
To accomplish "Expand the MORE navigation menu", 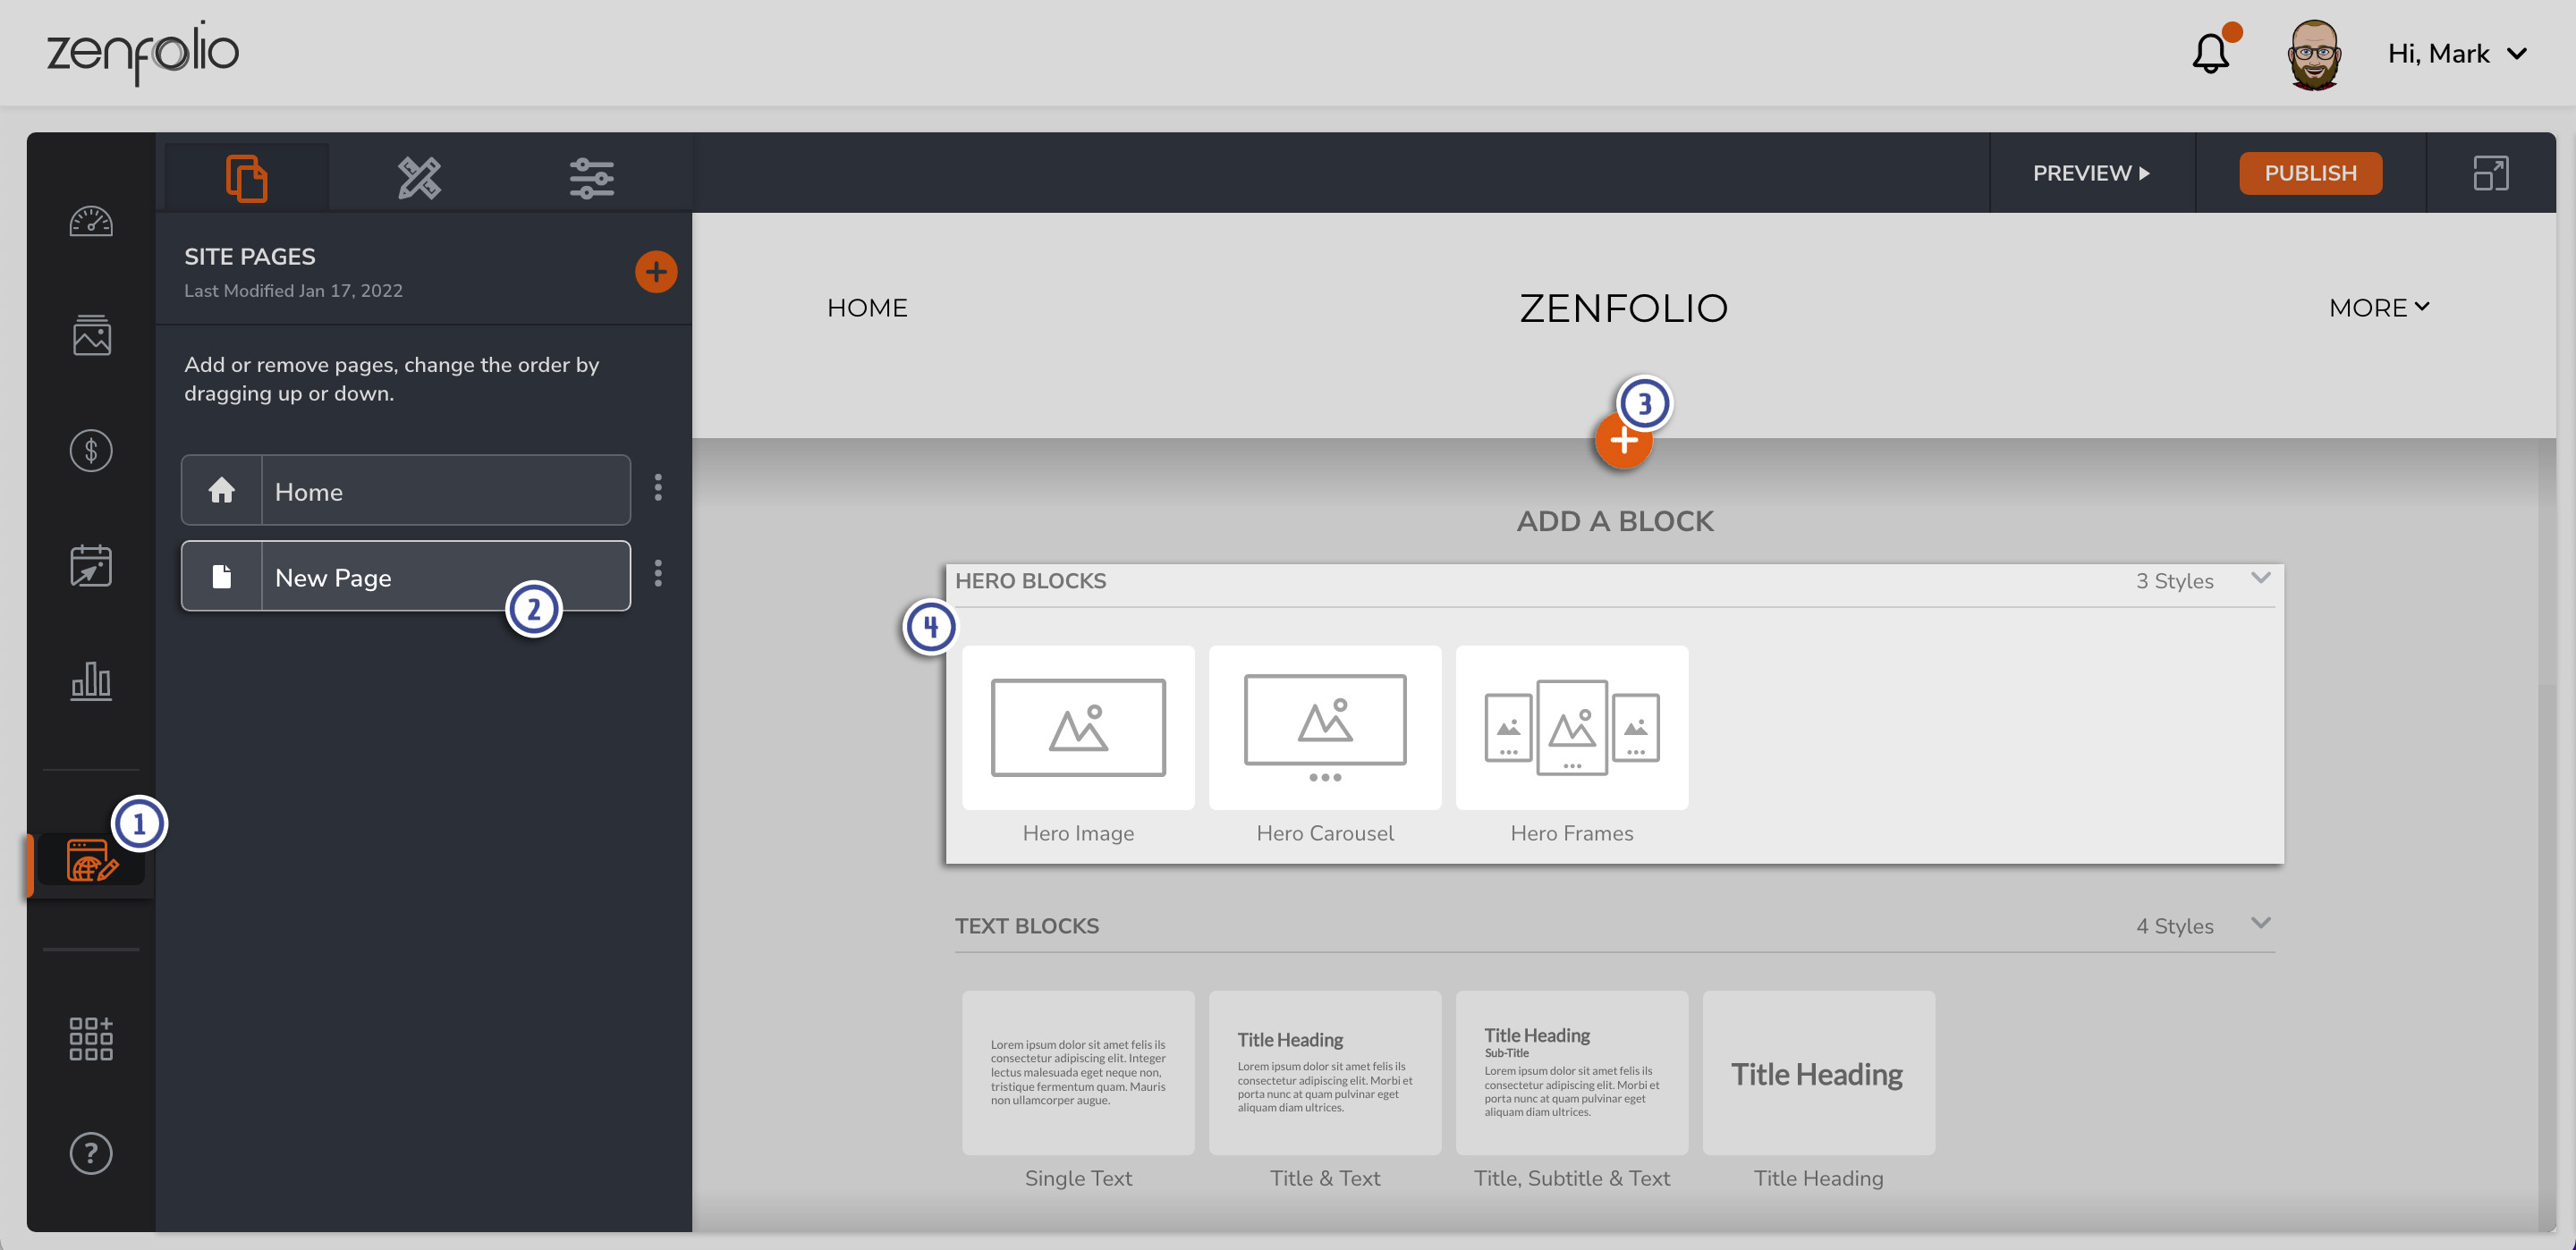I will click(2379, 307).
